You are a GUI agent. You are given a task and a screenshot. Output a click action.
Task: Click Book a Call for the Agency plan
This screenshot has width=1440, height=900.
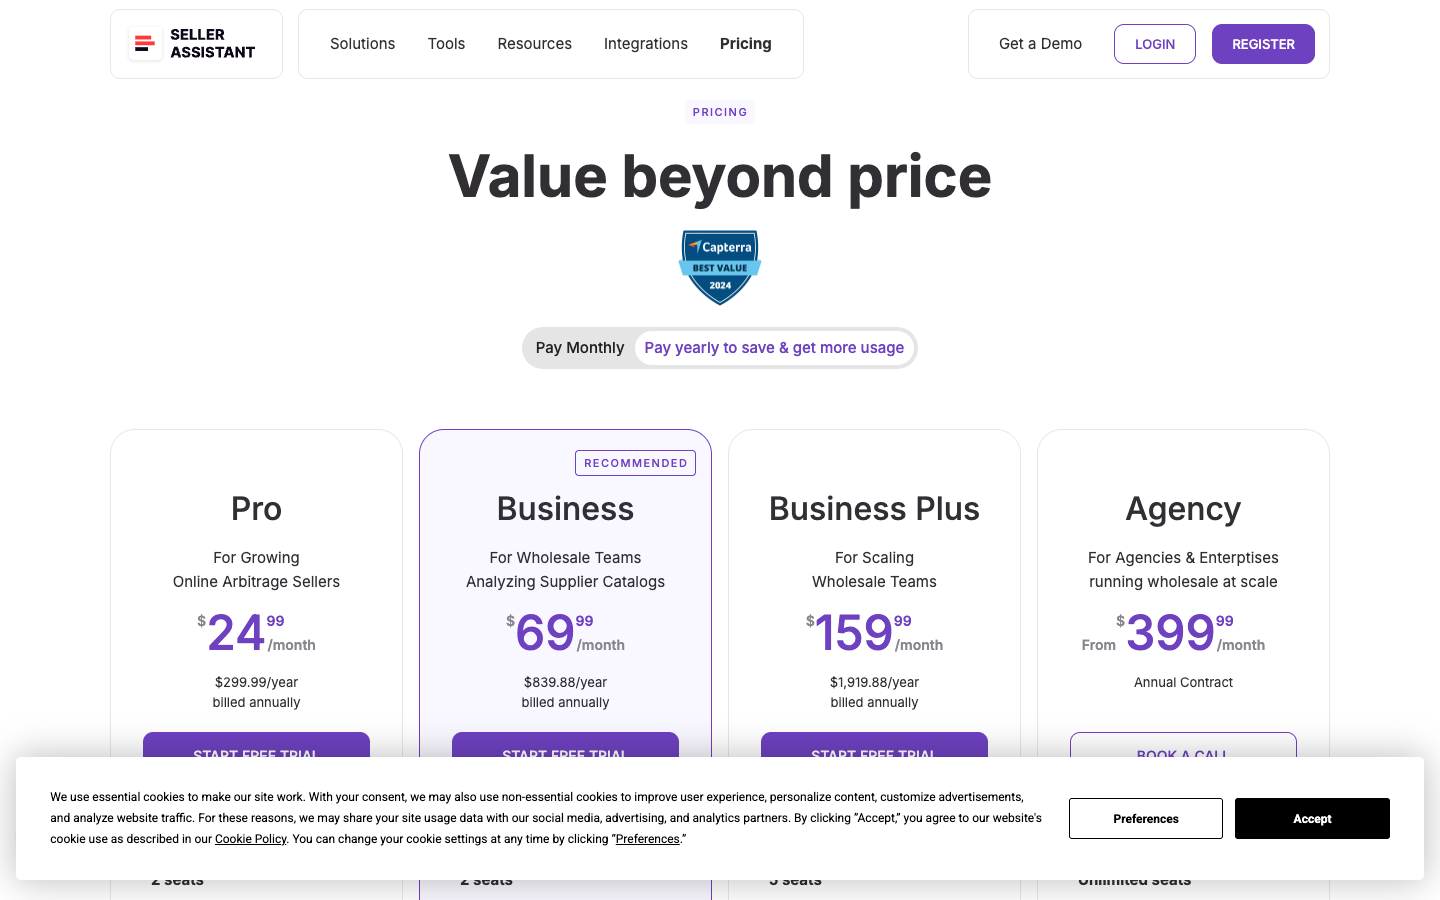tap(1183, 752)
